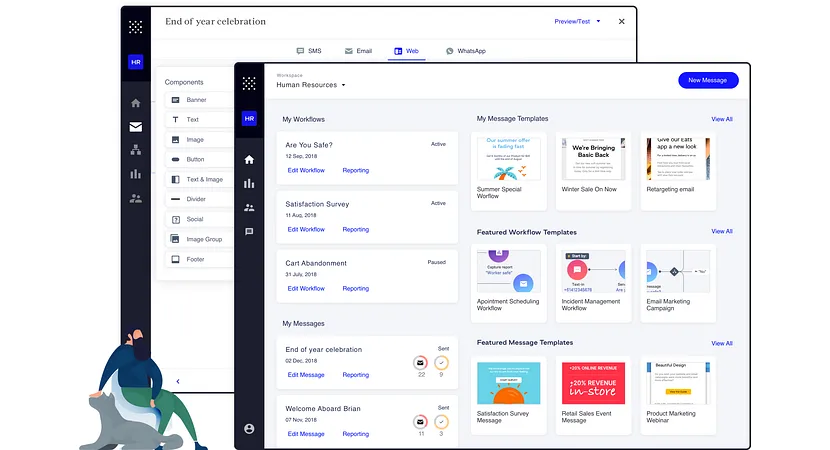830x450 pixels.
Task: Open the Human Resources workspace dropdown
Action: 311,85
